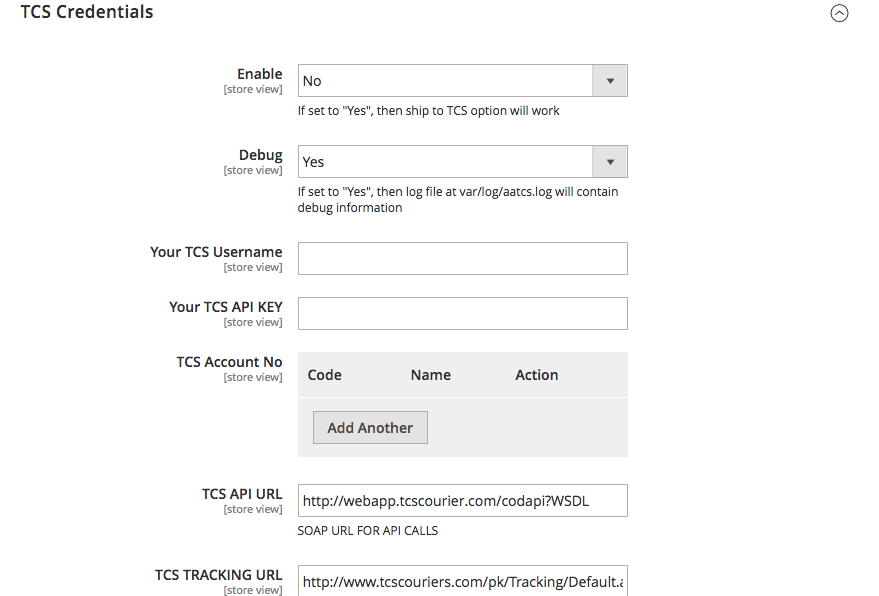This screenshot has width=879, height=596.
Task: Open the Debug dropdown arrow
Action: click(610, 162)
